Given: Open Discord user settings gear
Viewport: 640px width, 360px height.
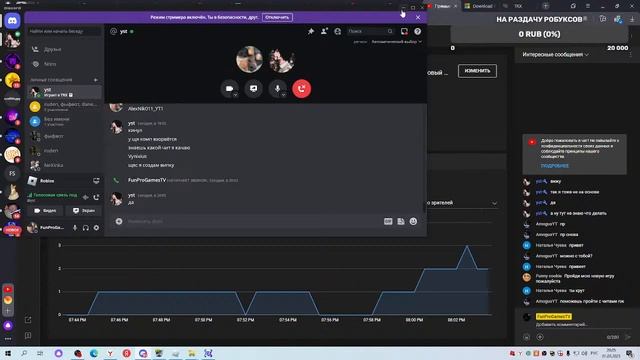Looking at the screenshot, I should tap(96, 228).
